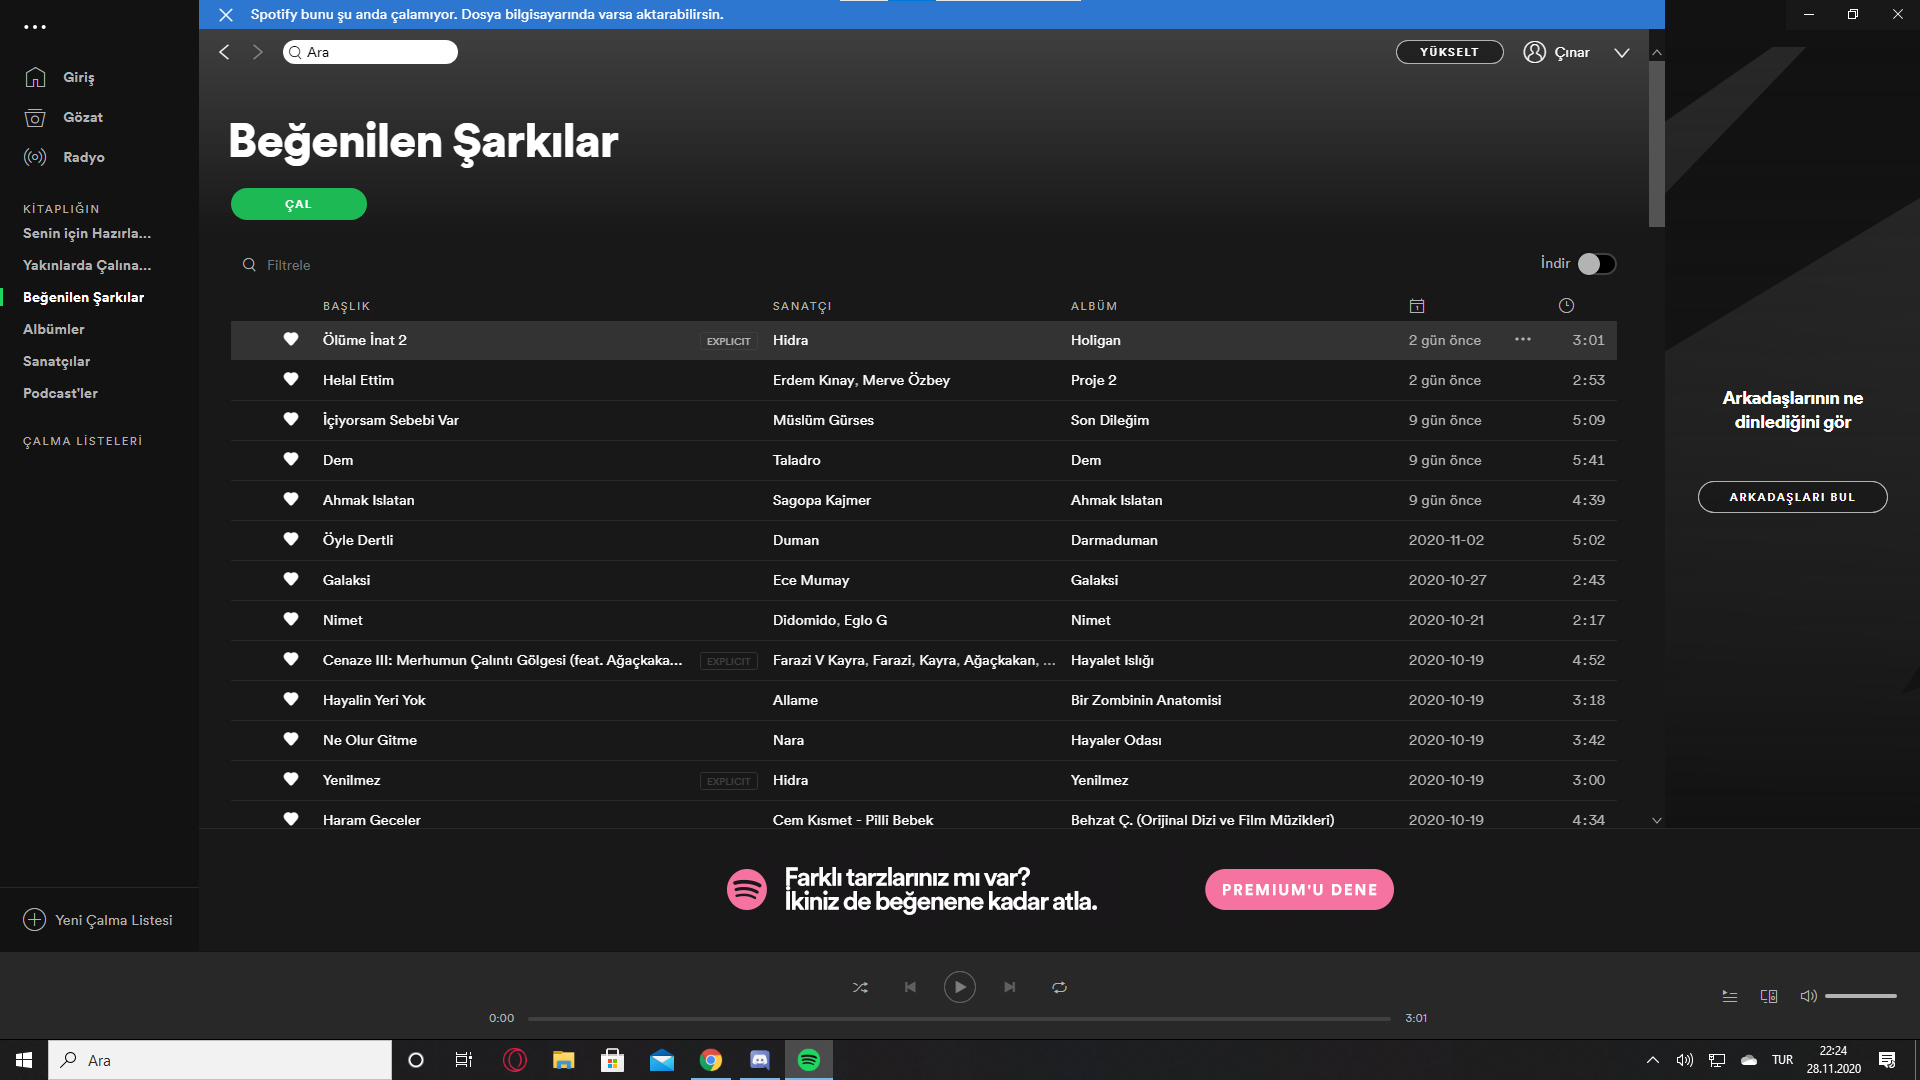
Task: Adjust the volume slider
Action: coord(1860,996)
